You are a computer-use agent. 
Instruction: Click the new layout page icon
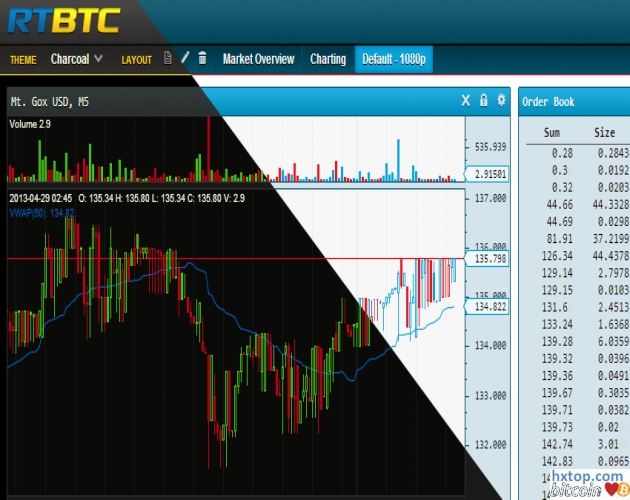(x=168, y=59)
